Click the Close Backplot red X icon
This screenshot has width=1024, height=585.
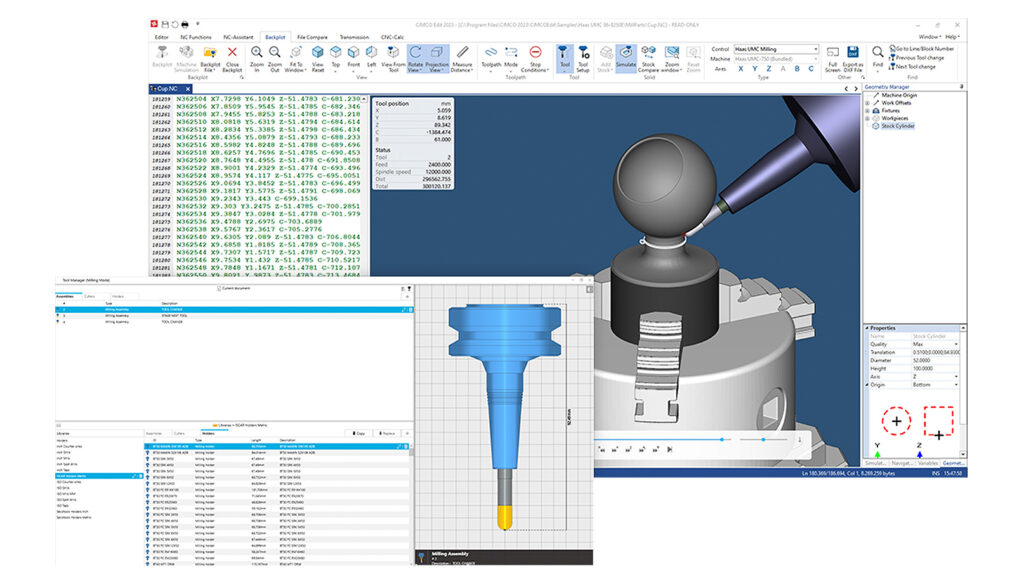point(232,54)
